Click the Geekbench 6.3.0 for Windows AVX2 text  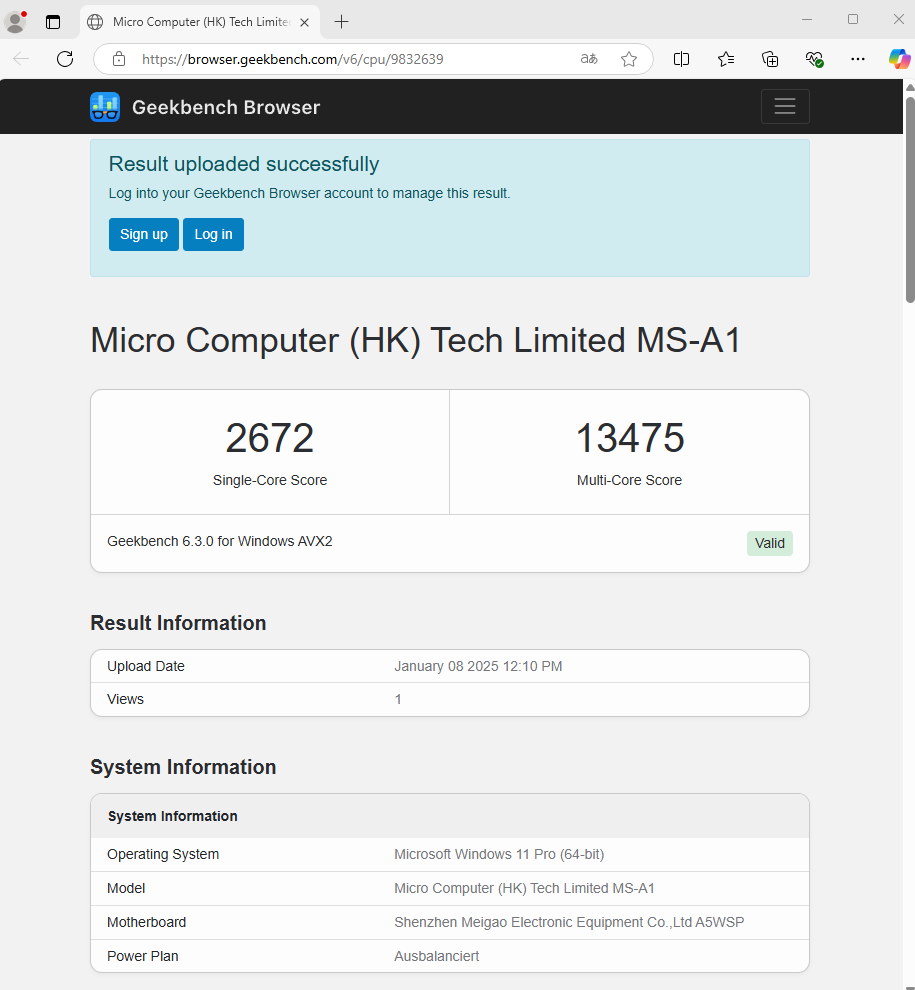(220, 541)
